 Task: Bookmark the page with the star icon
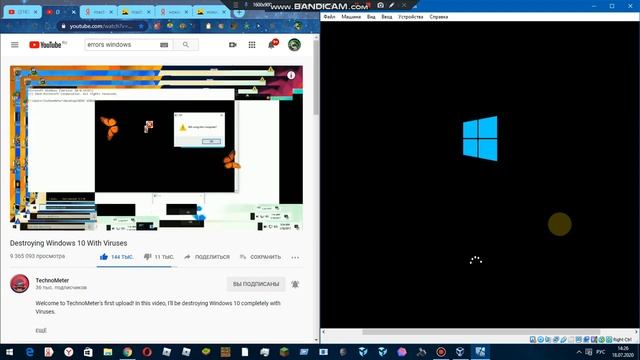coord(141,26)
